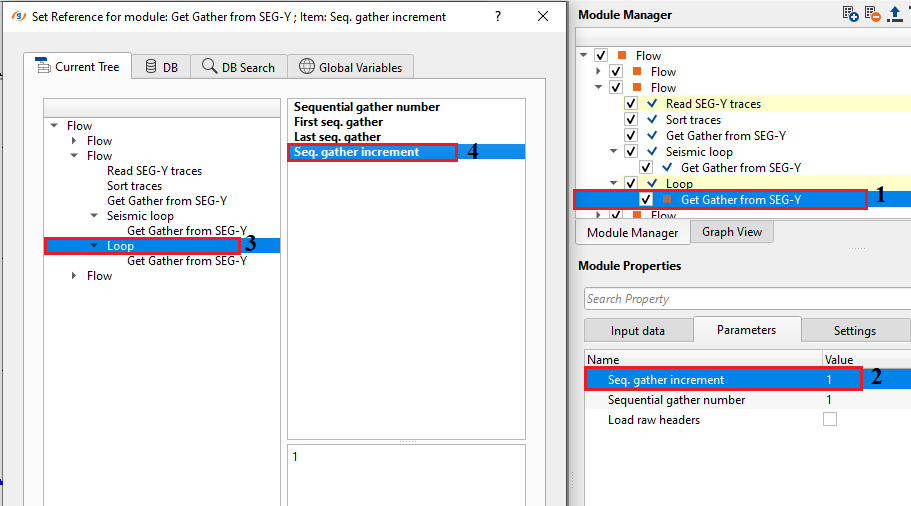
Task: Expand the last collapsed Flow node in the dialog tree
Action: coord(74,275)
